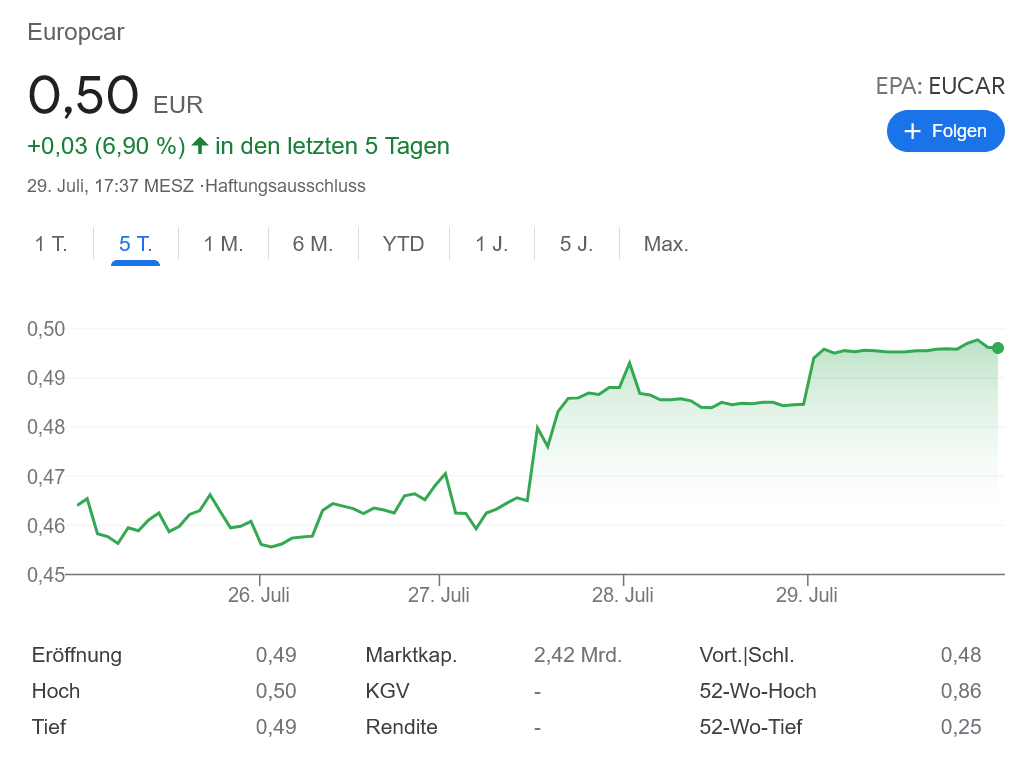The image size is (1018, 764).
Task: Open the Haftungsausschluss disclaimer link
Action: point(285,186)
